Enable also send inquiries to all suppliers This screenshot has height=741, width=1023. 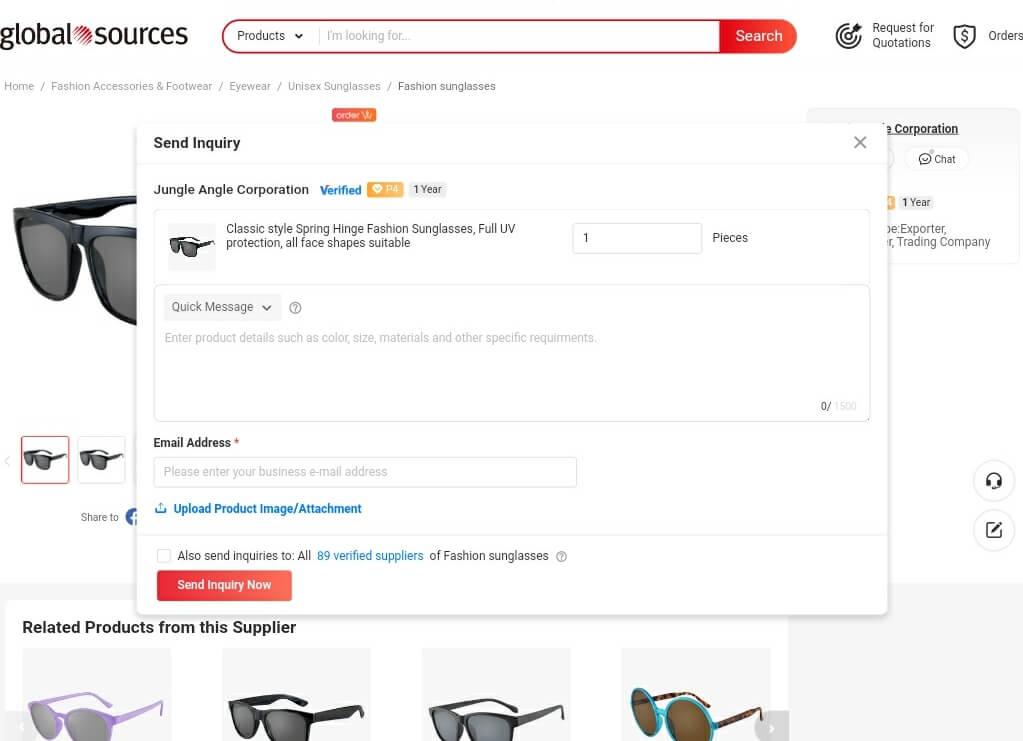coord(164,556)
